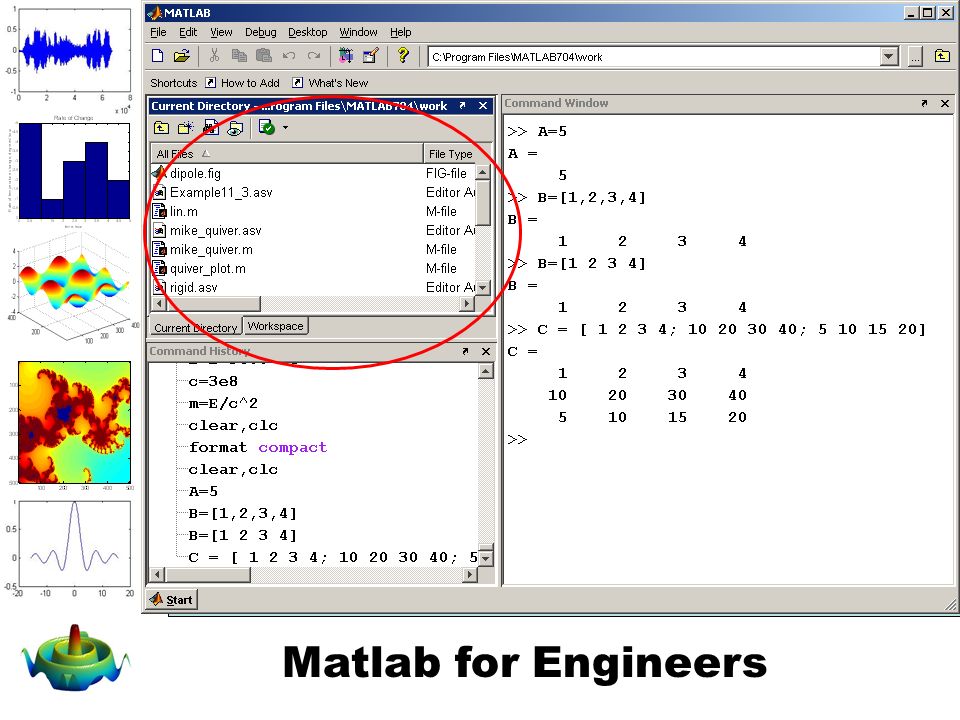The height and width of the screenshot is (720, 960).
Task: Click Find Files icon in Current Directory panel
Action: pos(211,127)
